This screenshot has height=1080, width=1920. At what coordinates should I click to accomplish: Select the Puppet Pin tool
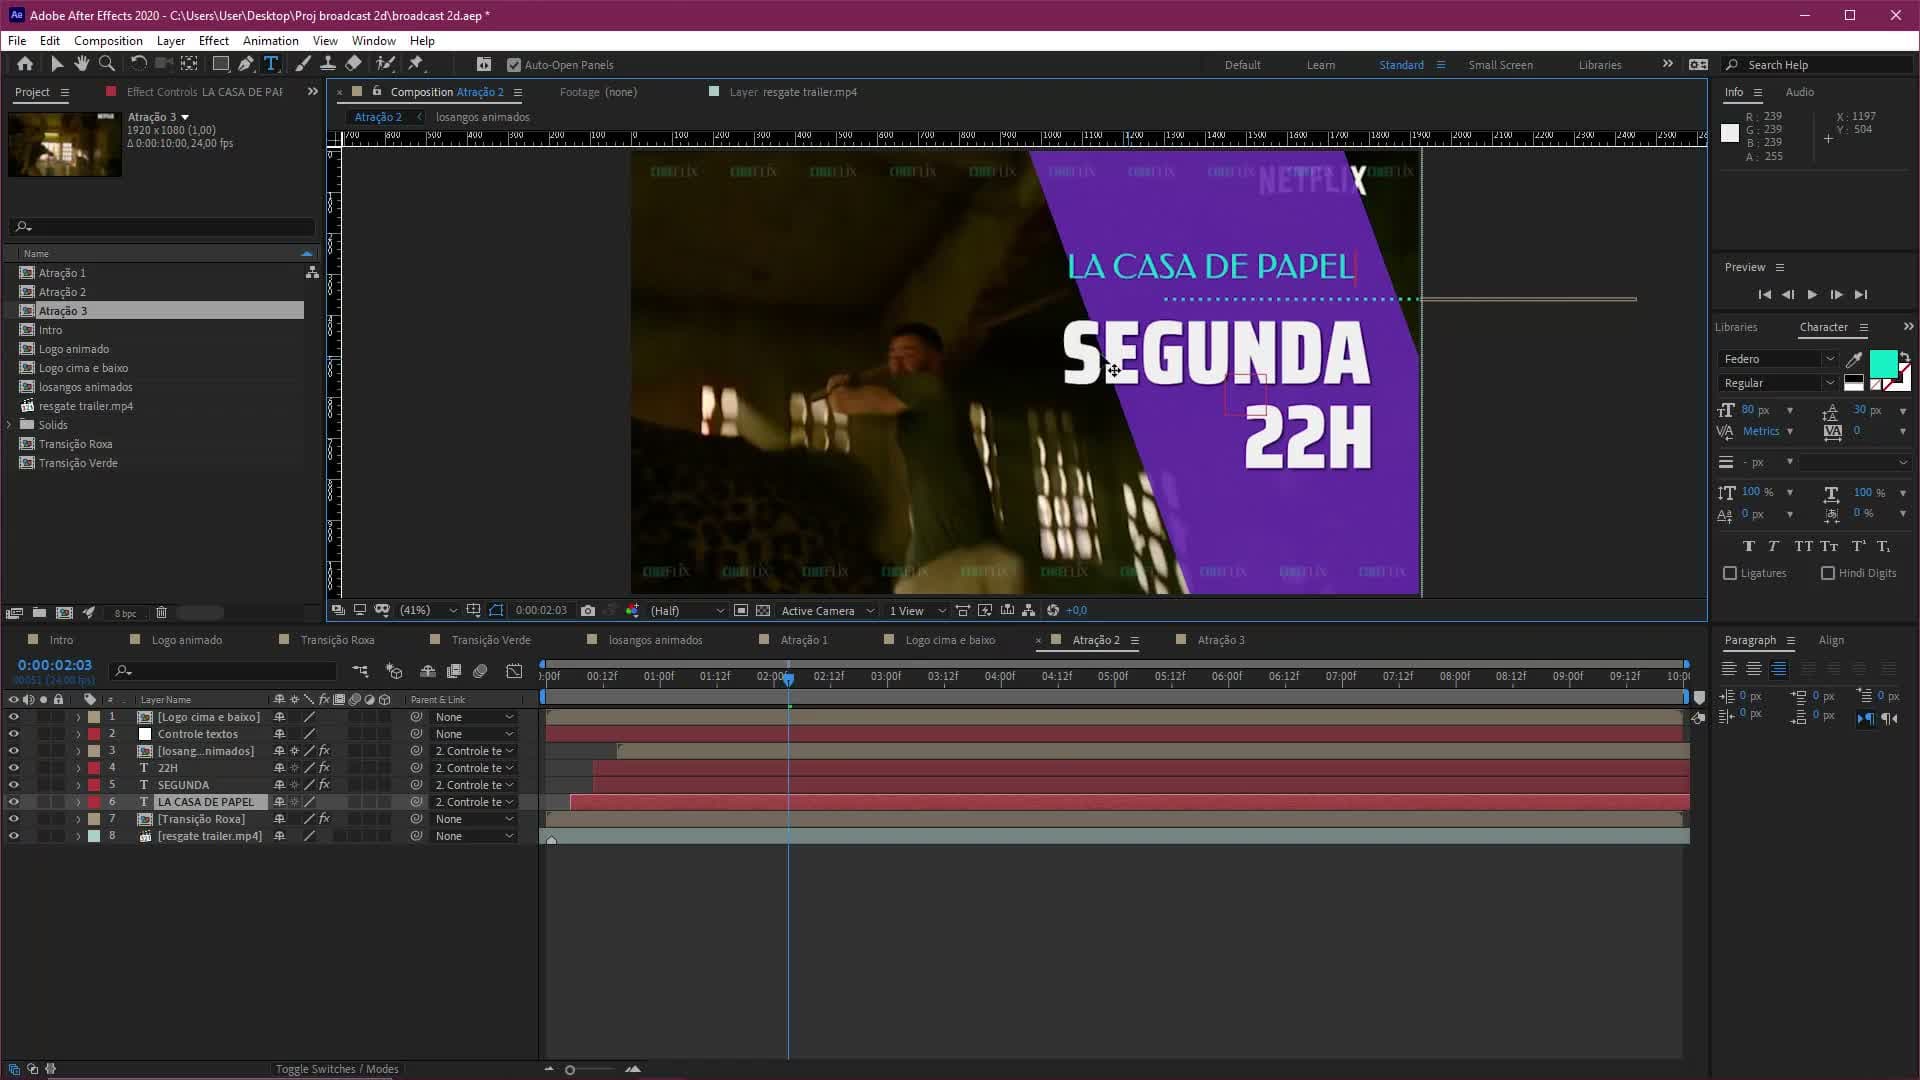[x=416, y=64]
